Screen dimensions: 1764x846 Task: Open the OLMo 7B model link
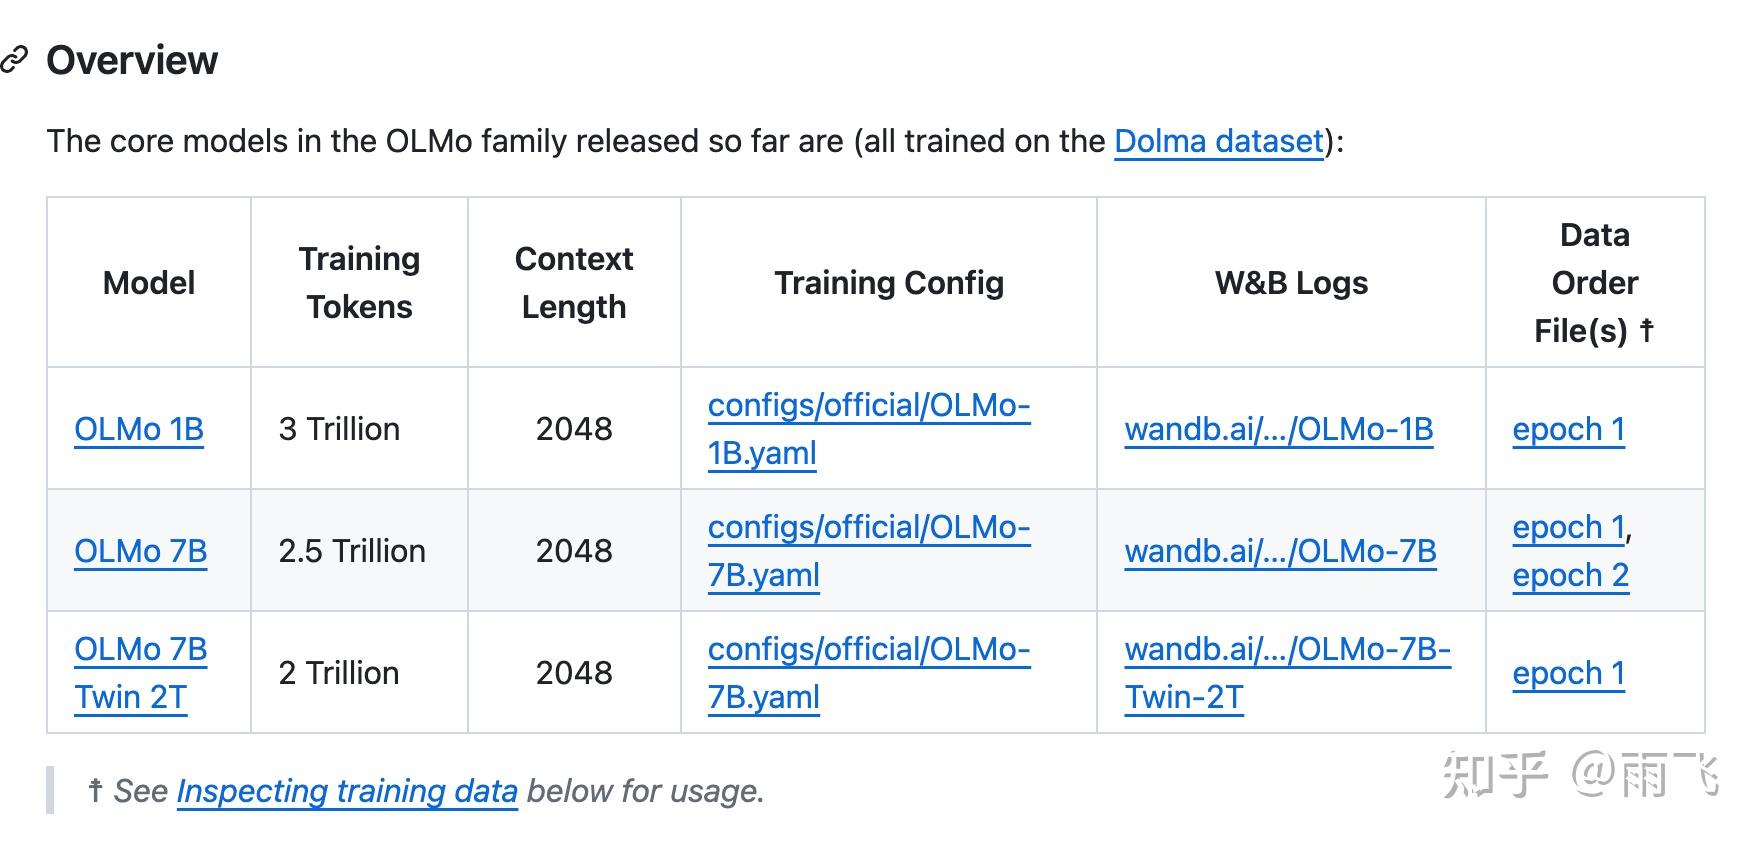[141, 551]
